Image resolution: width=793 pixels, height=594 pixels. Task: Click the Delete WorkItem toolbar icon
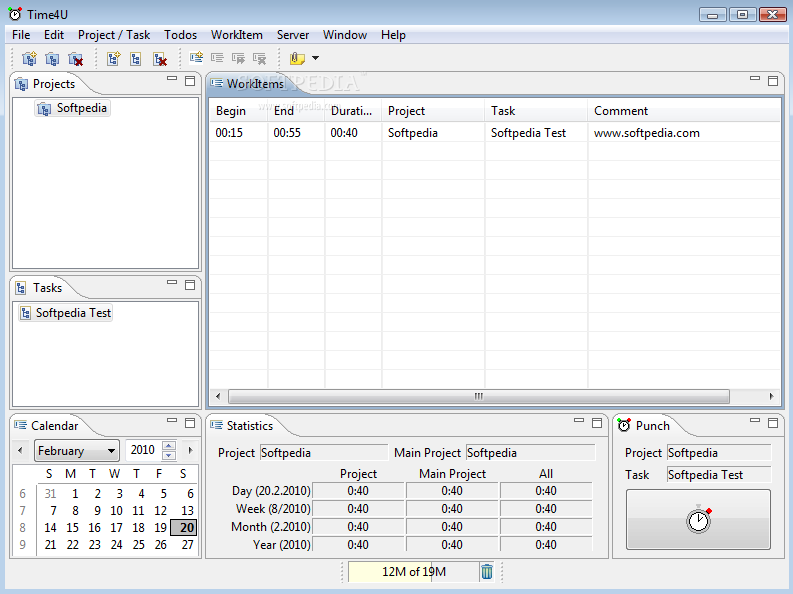(259, 58)
